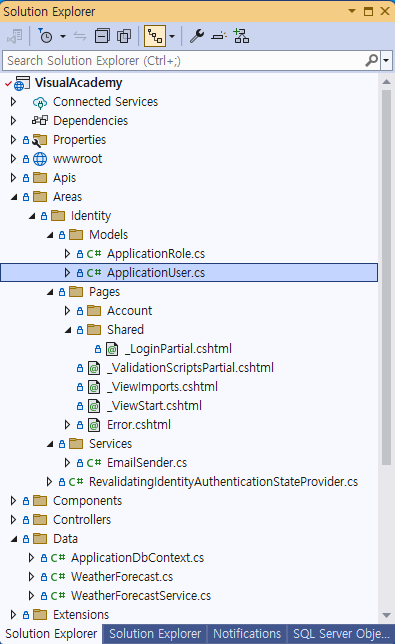Click the Preview Selected Items icon

pos(219,36)
